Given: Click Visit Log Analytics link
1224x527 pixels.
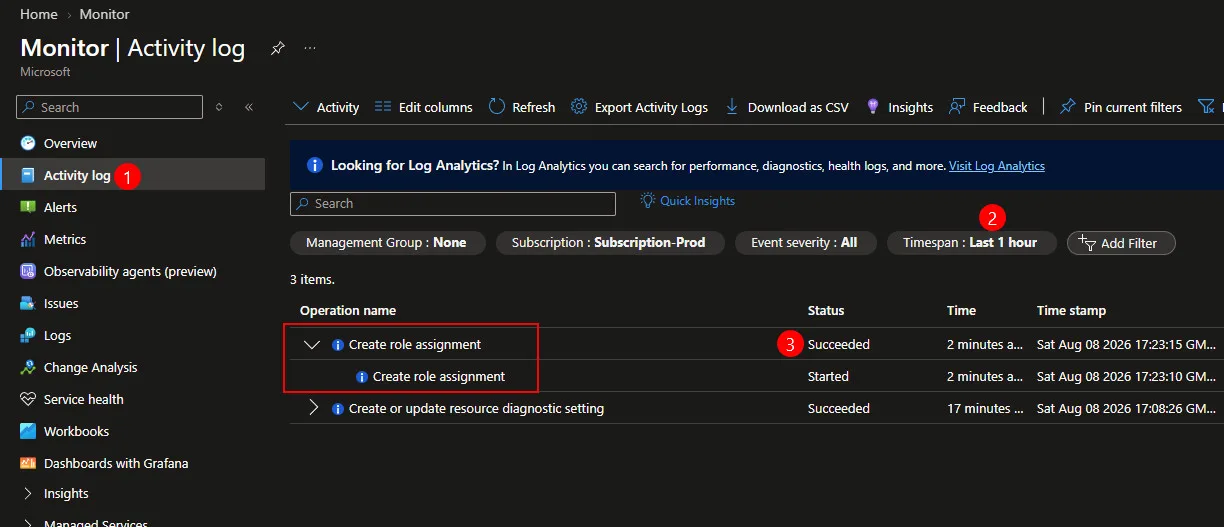Looking at the screenshot, I should click(996, 166).
